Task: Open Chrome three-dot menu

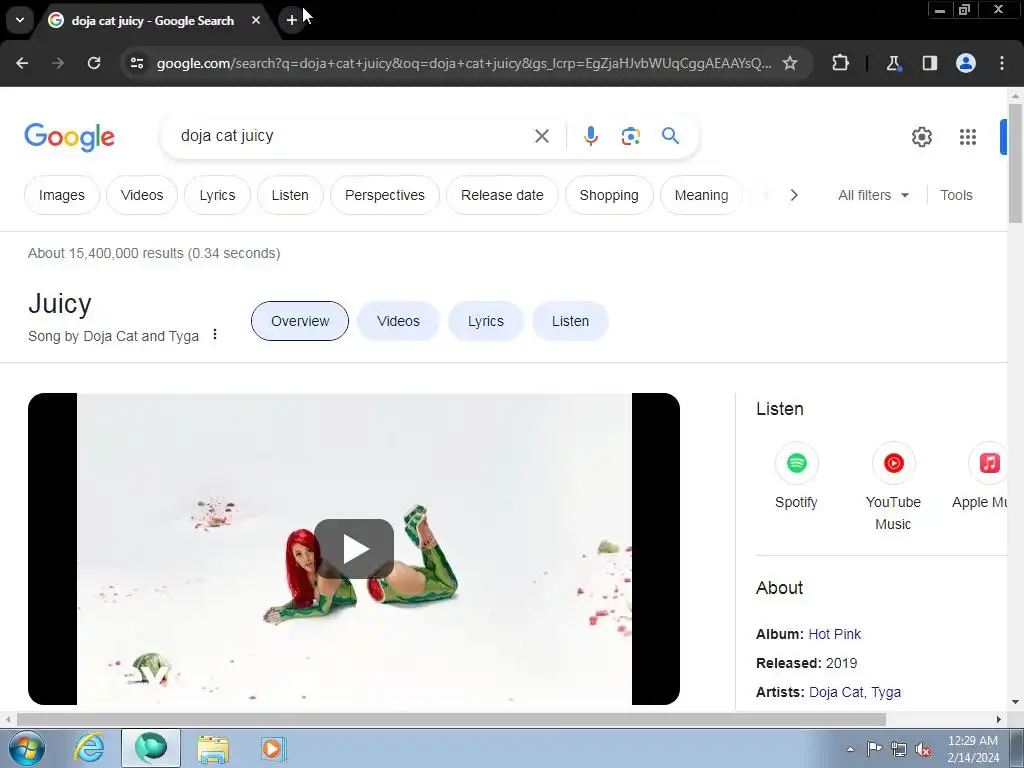Action: click(x=1002, y=63)
